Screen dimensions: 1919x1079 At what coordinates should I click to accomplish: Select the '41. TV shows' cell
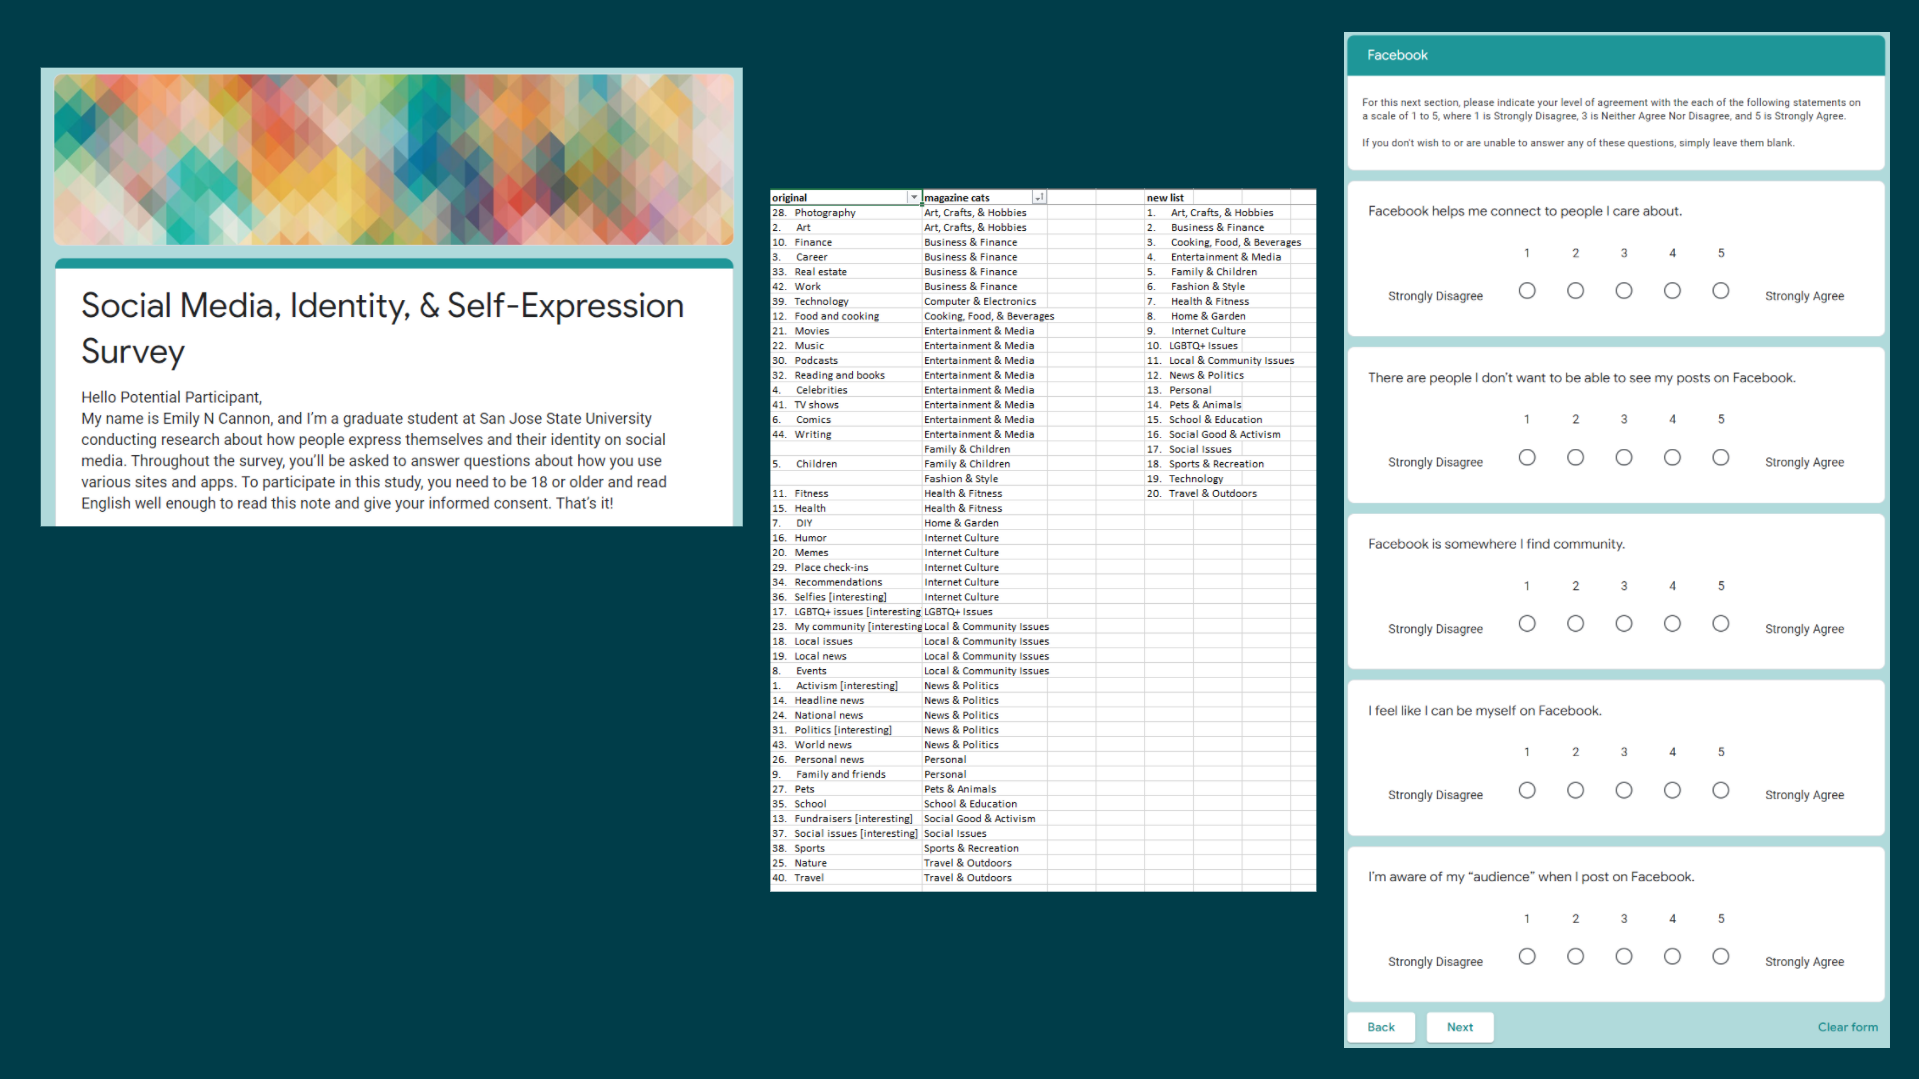tap(846, 405)
